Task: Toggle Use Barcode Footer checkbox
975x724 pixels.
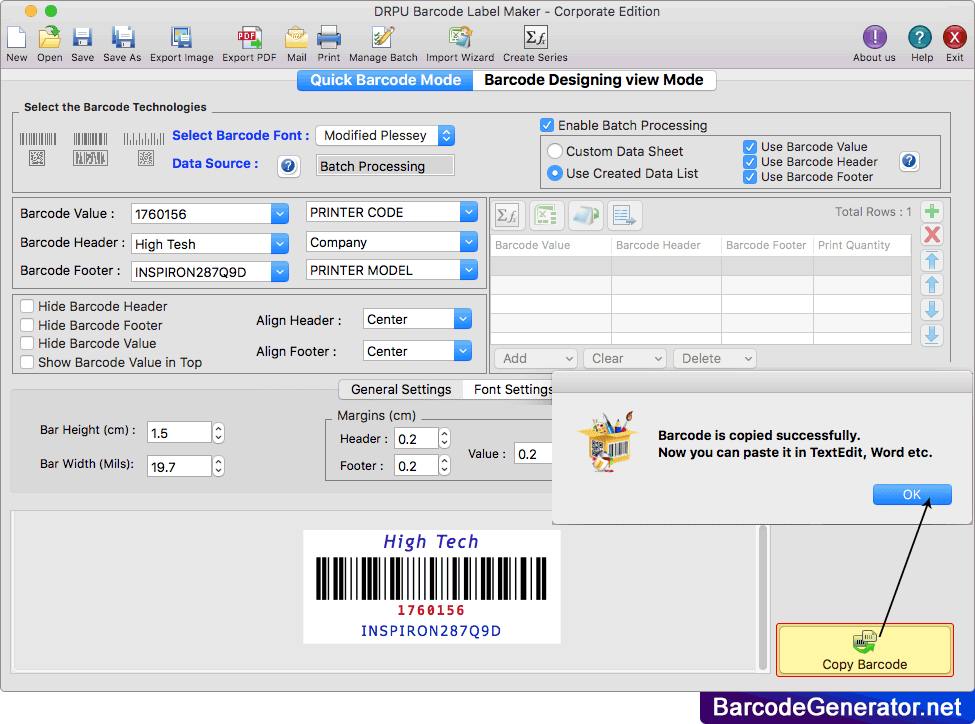Action: coord(750,177)
